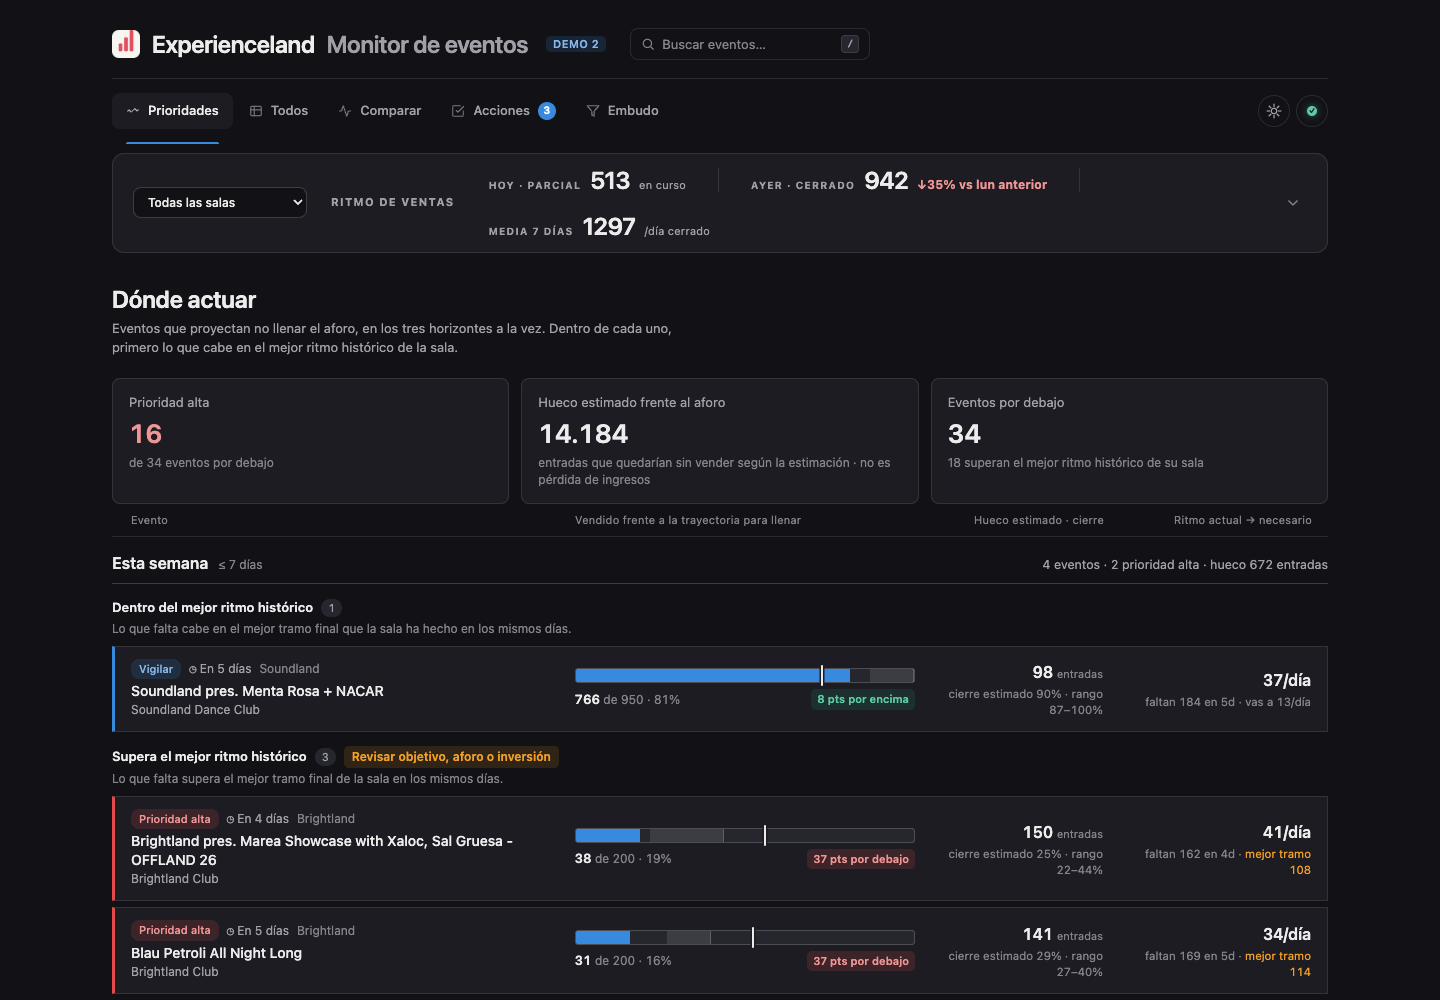Go to the Acciones tab

503,111
